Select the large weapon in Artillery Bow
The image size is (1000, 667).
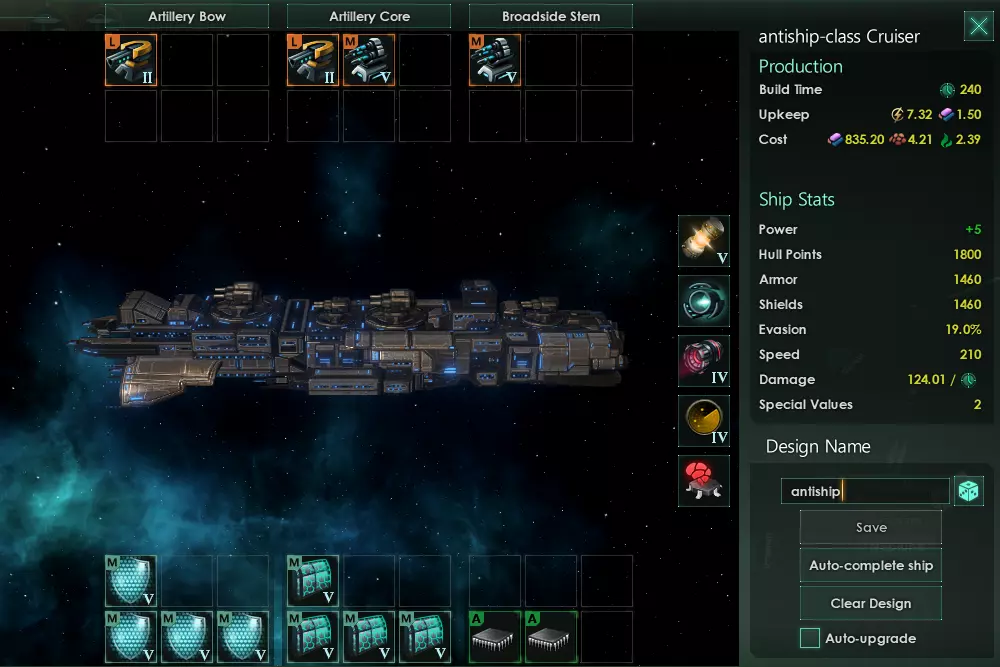click(x=131, y=60)
